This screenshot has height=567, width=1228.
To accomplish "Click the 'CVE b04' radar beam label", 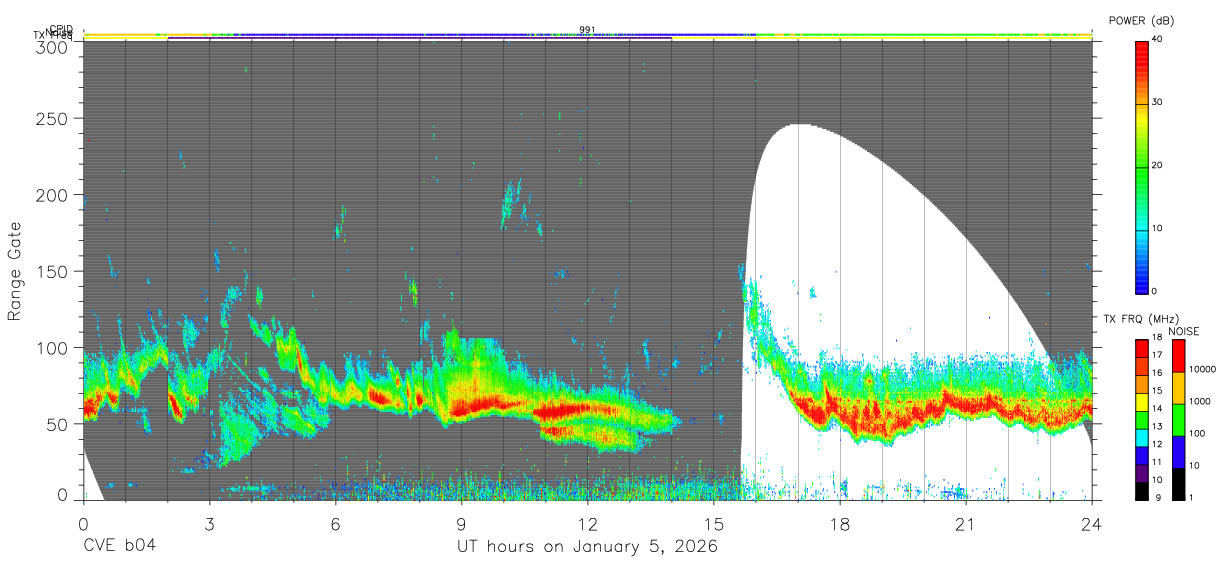I will (x=118, y=547).
